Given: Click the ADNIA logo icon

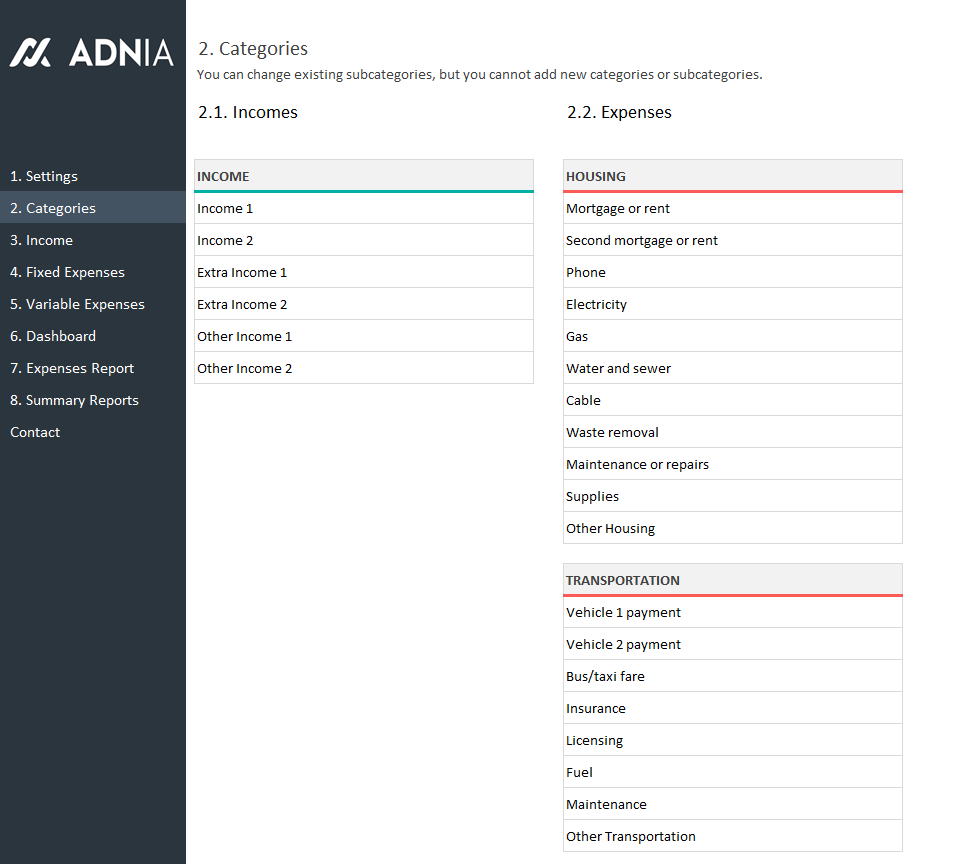Looking at the screenshot, I should click(31, 53).
